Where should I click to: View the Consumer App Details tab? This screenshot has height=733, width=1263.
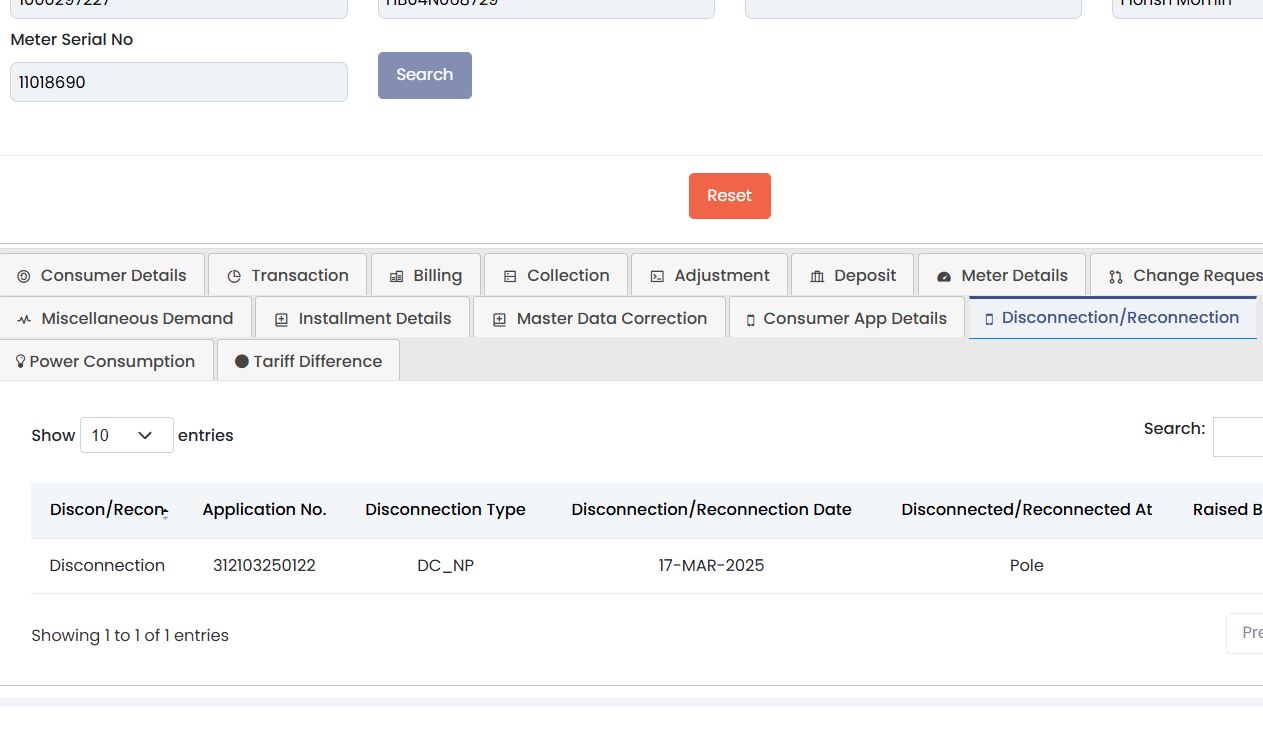[x=847, y=318]
